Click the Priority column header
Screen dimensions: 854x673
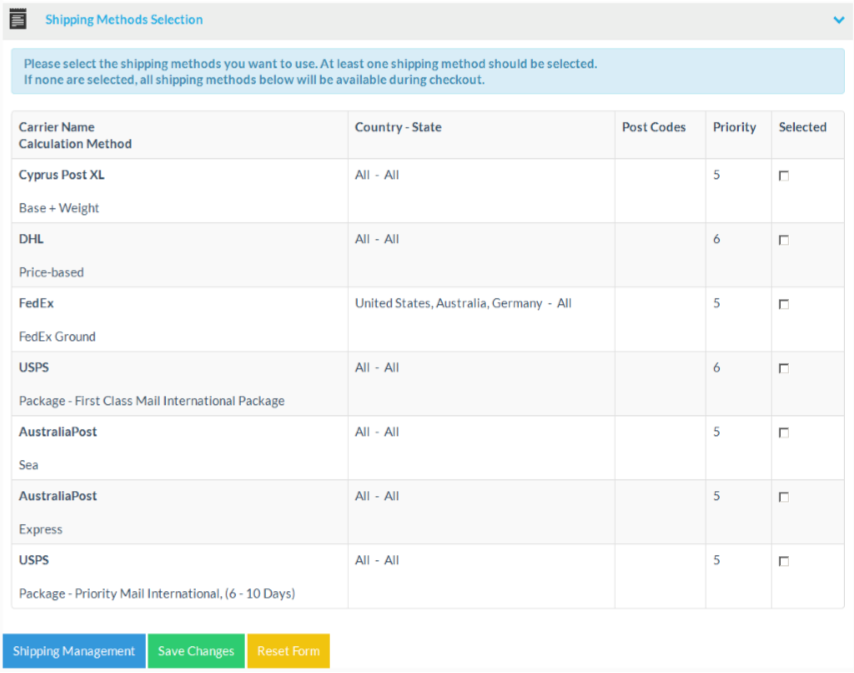tap(734, 127)
